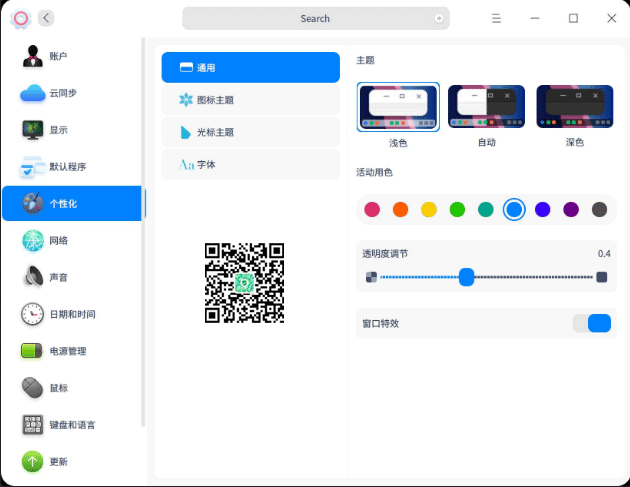Switch to the 通用 general tab
The width and height of the screenshot is (630, 487).
click(x=251, y=68)
